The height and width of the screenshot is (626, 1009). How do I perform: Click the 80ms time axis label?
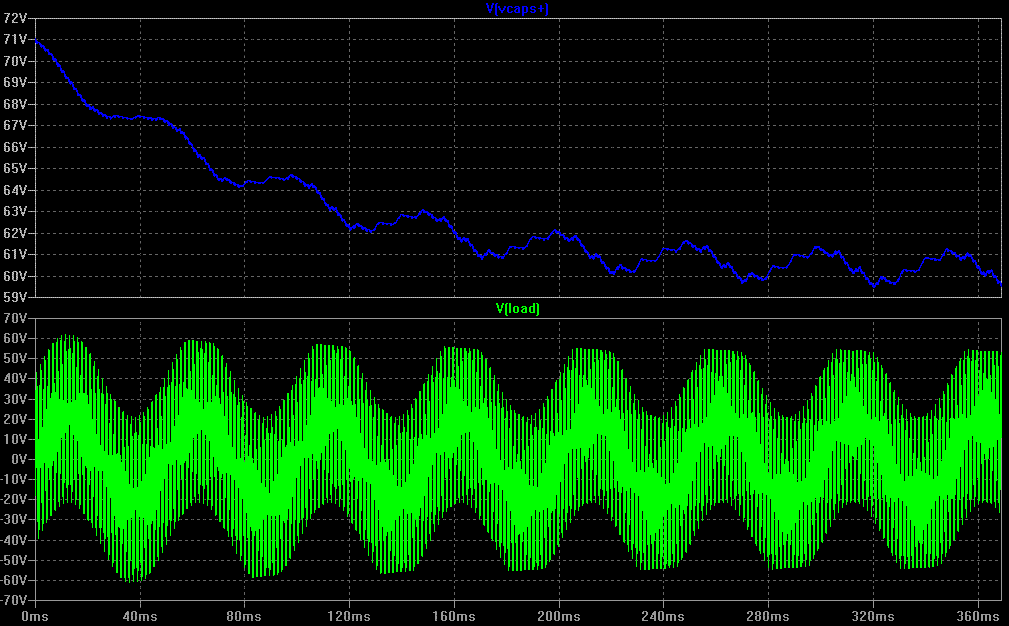[x=244, y=616]
